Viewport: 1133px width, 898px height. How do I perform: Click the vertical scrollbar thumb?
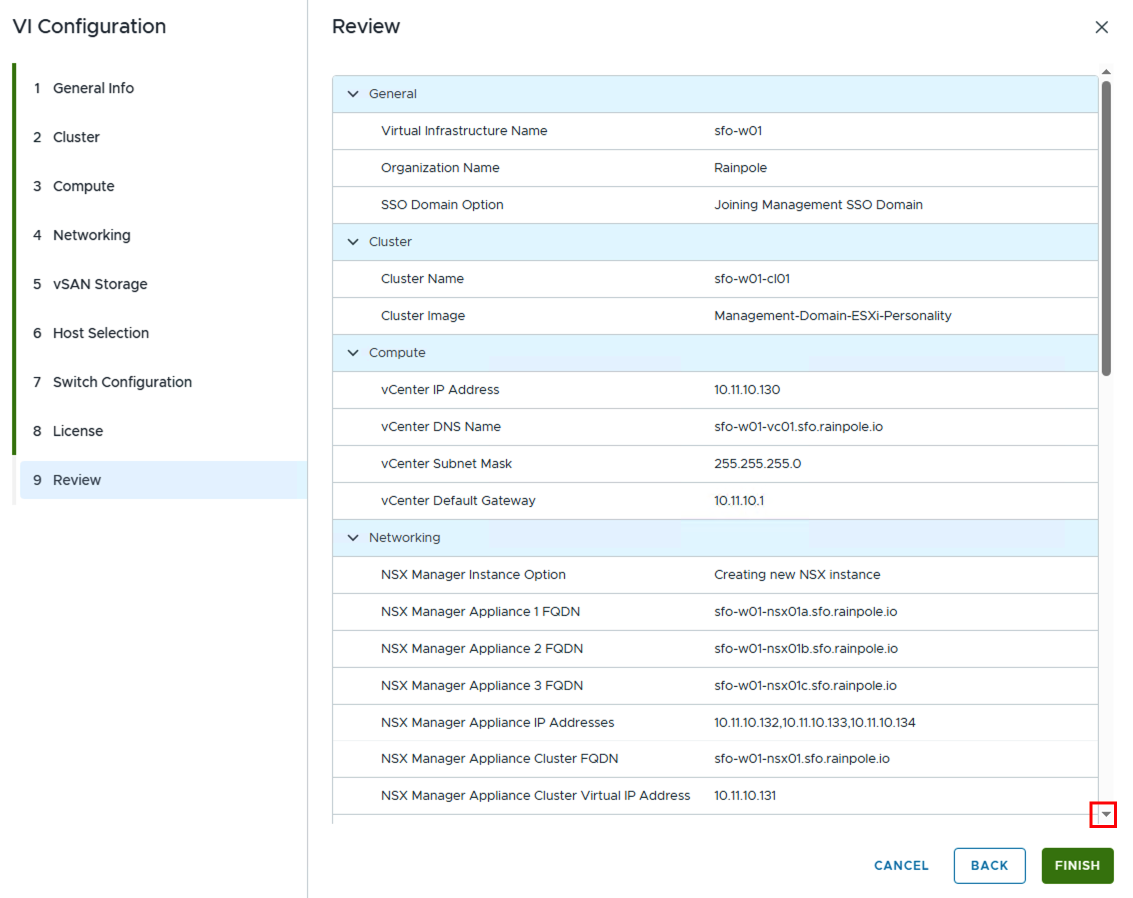point(1105,228)
